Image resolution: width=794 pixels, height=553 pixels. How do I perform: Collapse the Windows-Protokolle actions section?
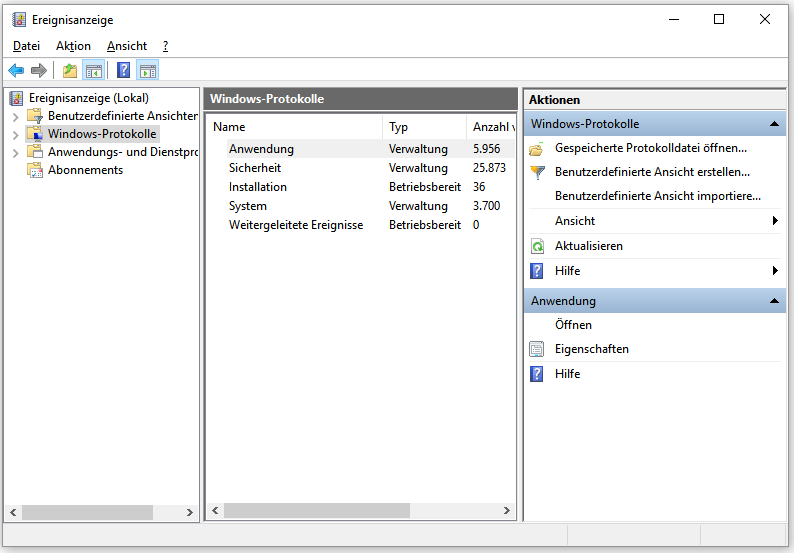click(774, 124)
